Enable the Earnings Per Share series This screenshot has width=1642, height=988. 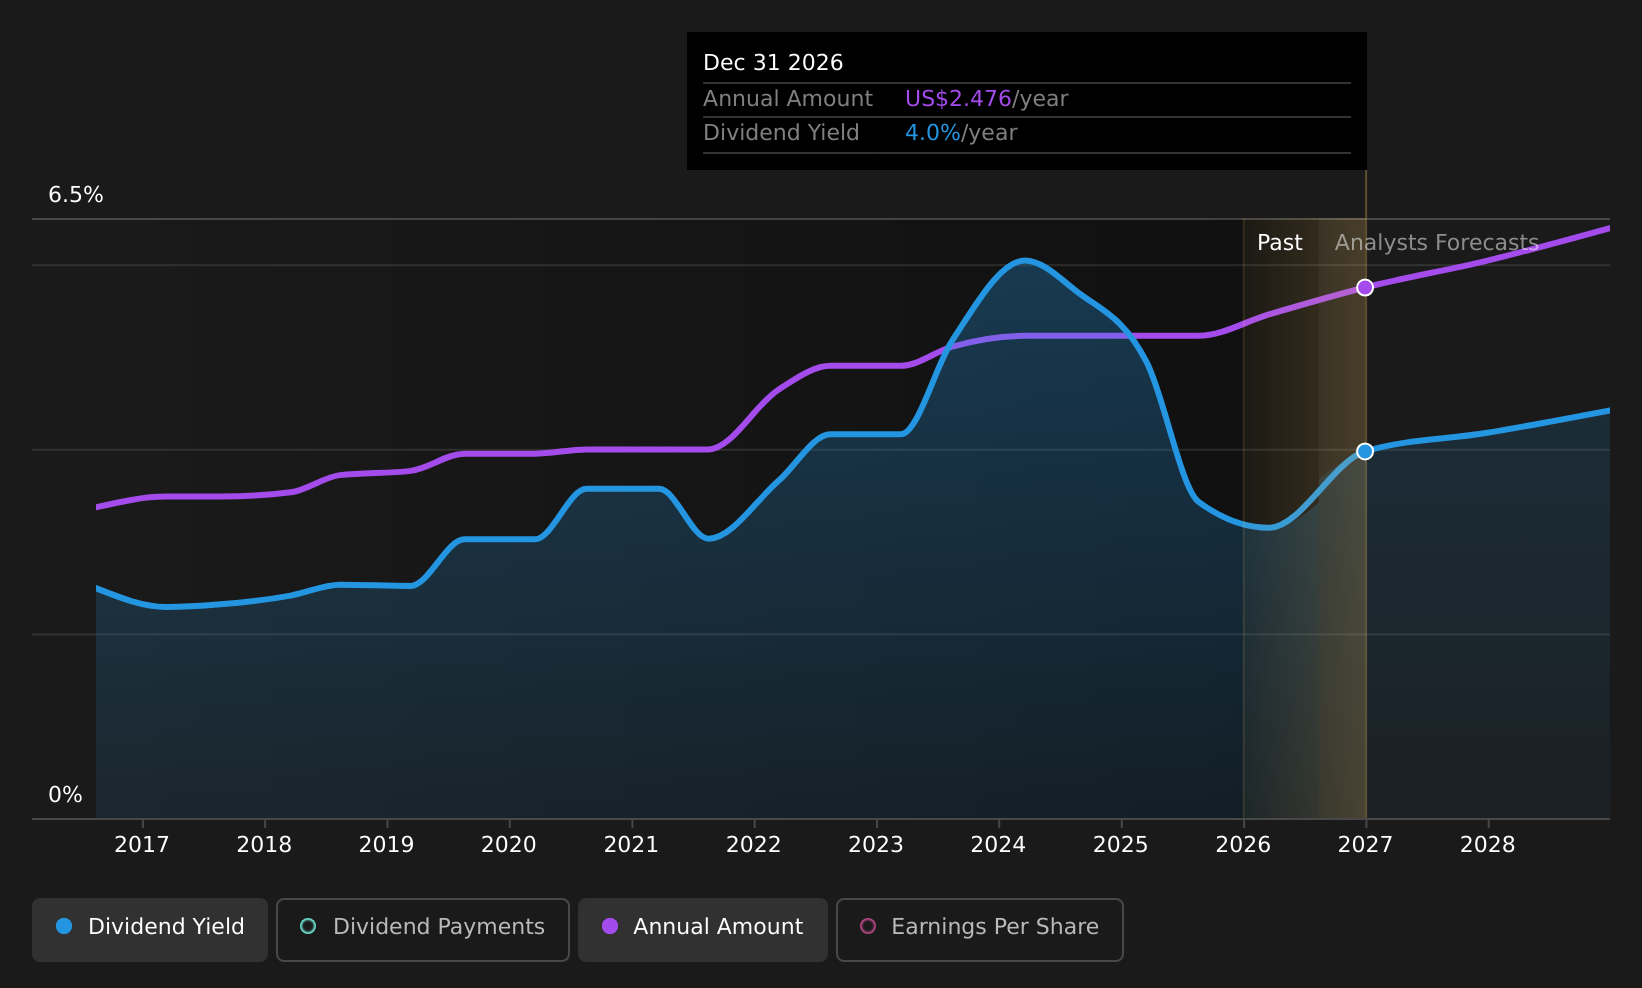coord(980,929)
